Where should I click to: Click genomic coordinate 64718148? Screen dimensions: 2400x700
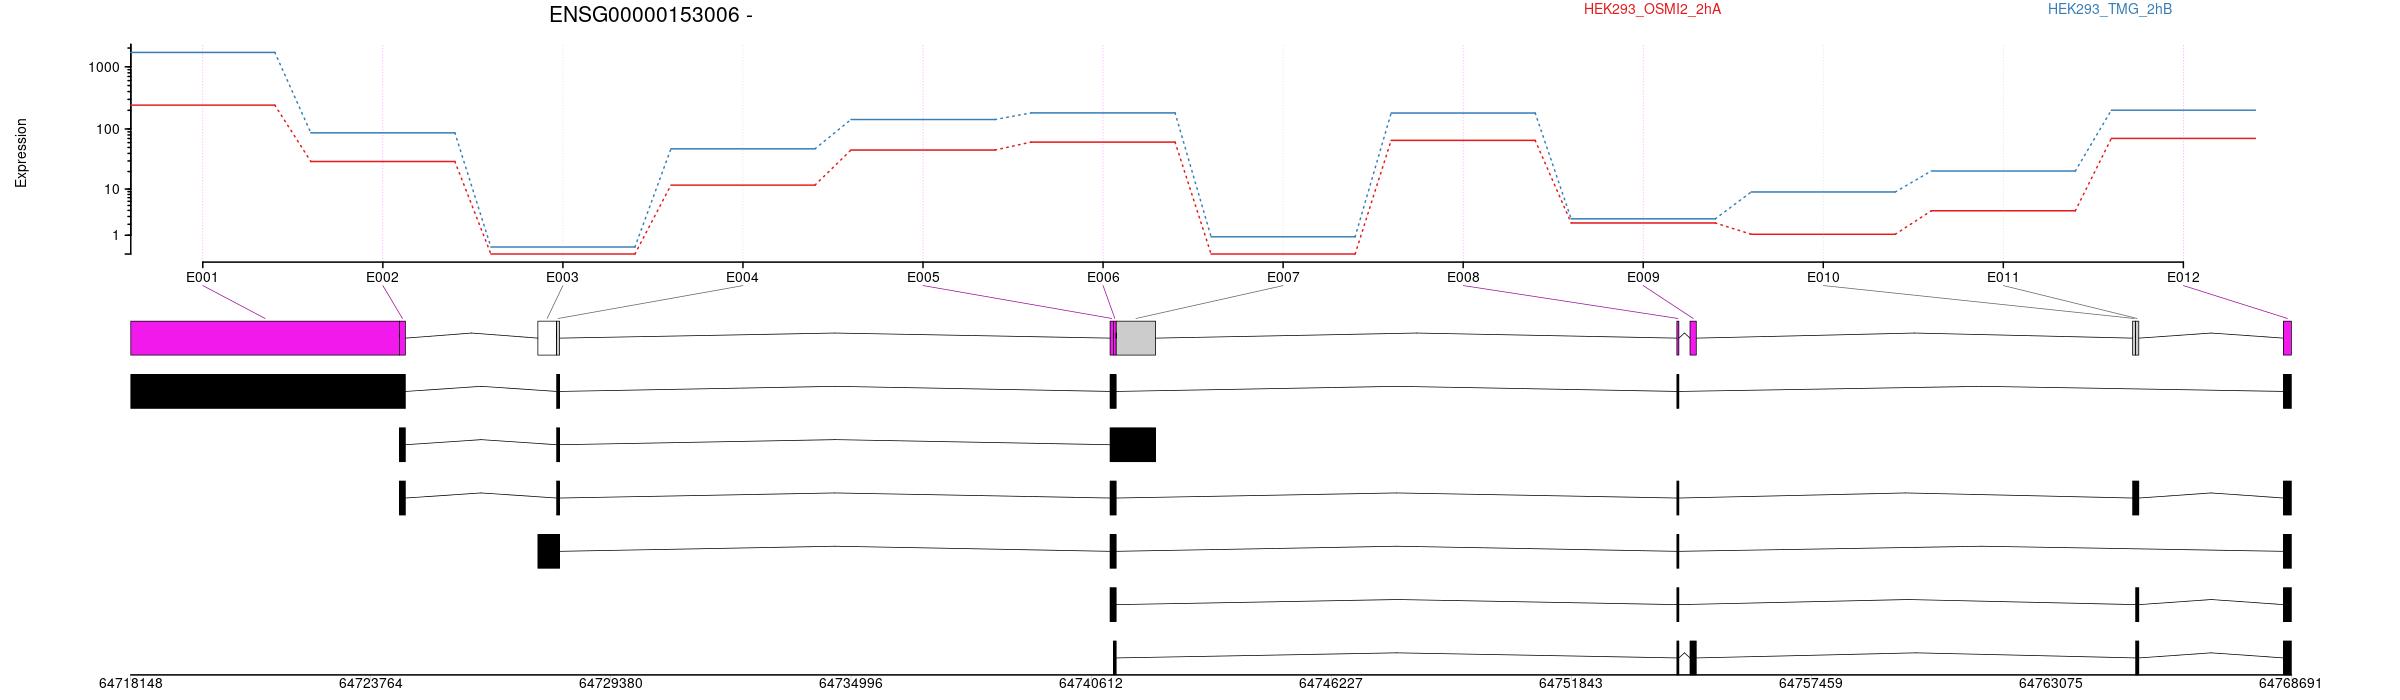coord(130,684)
